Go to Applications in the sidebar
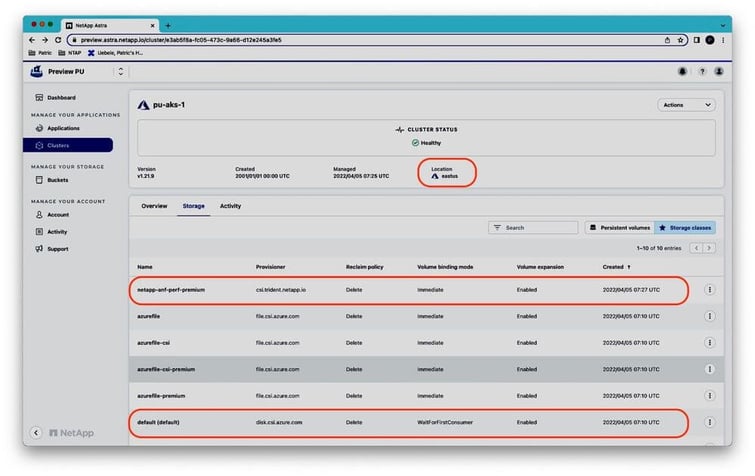 click(x=63, y=128)
